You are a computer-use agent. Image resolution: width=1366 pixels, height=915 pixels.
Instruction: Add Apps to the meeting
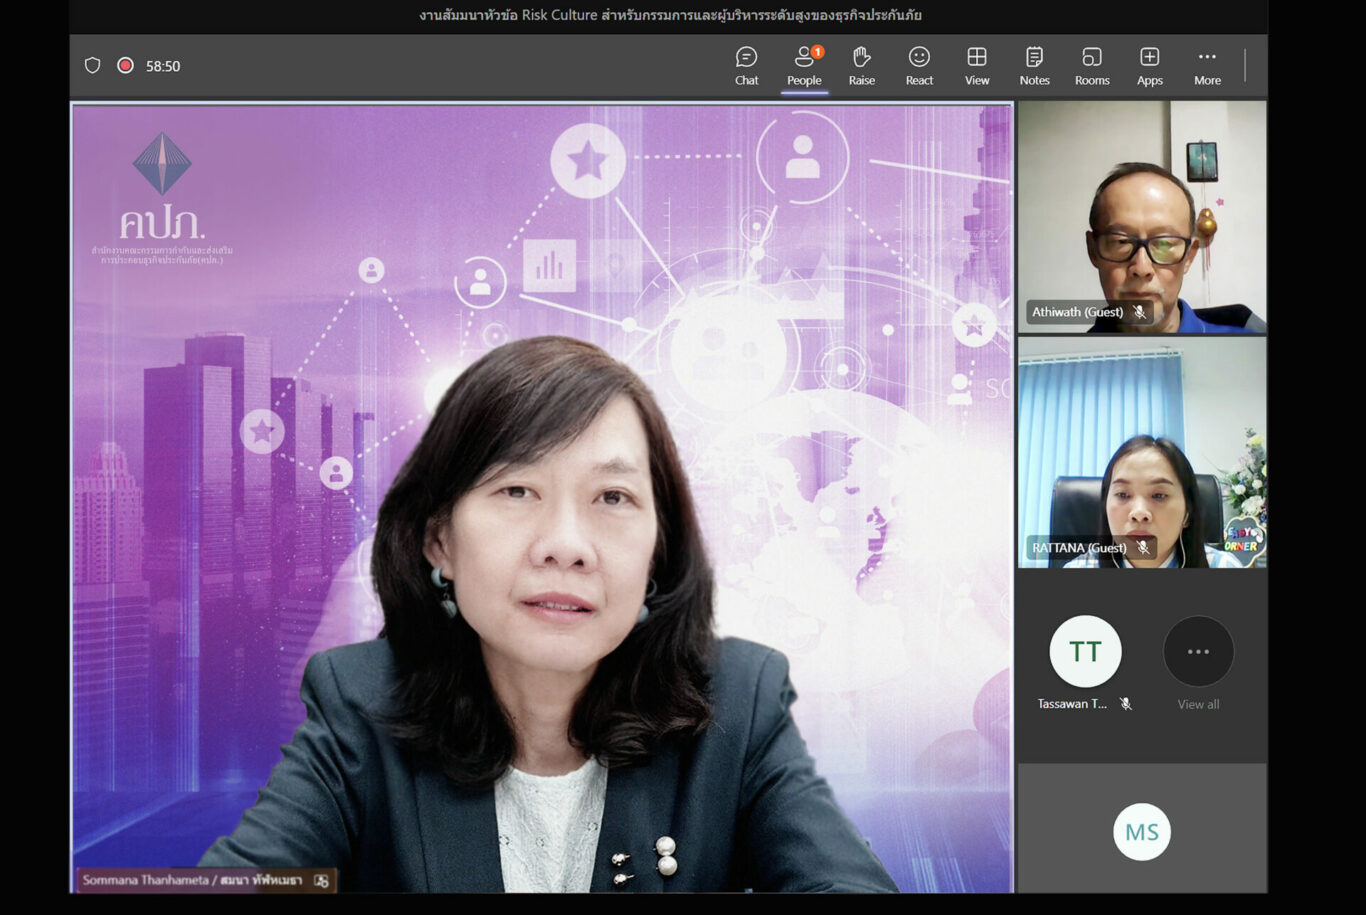point(1150,66)
